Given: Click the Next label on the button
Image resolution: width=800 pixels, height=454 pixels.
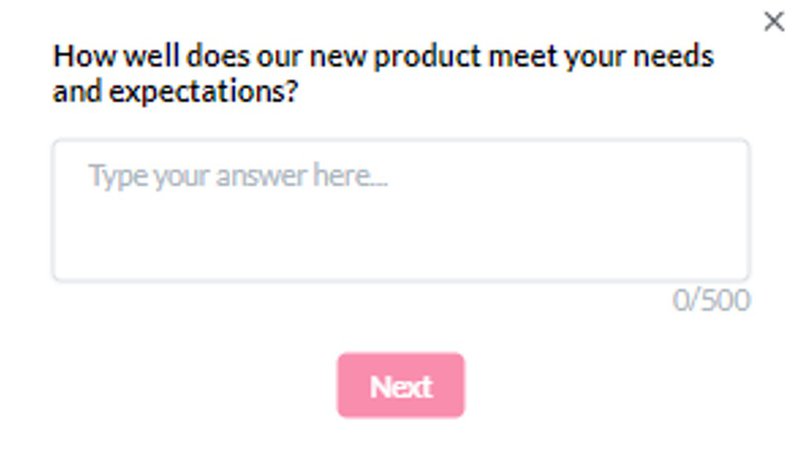Looking at the screenshot, I should click(x=400, y=386).
